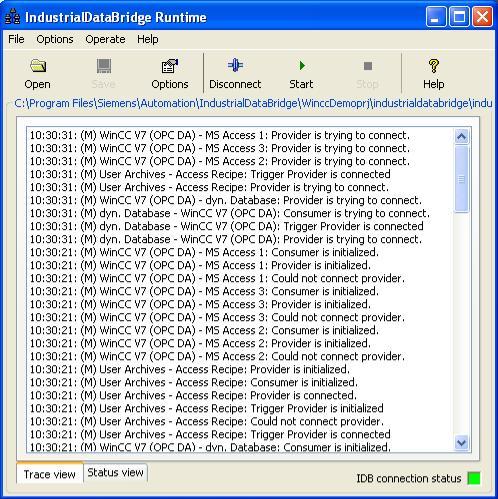Select 'MS Access 1: Could not connect provider' line
The image size is (498, 499).
(217, 278)
